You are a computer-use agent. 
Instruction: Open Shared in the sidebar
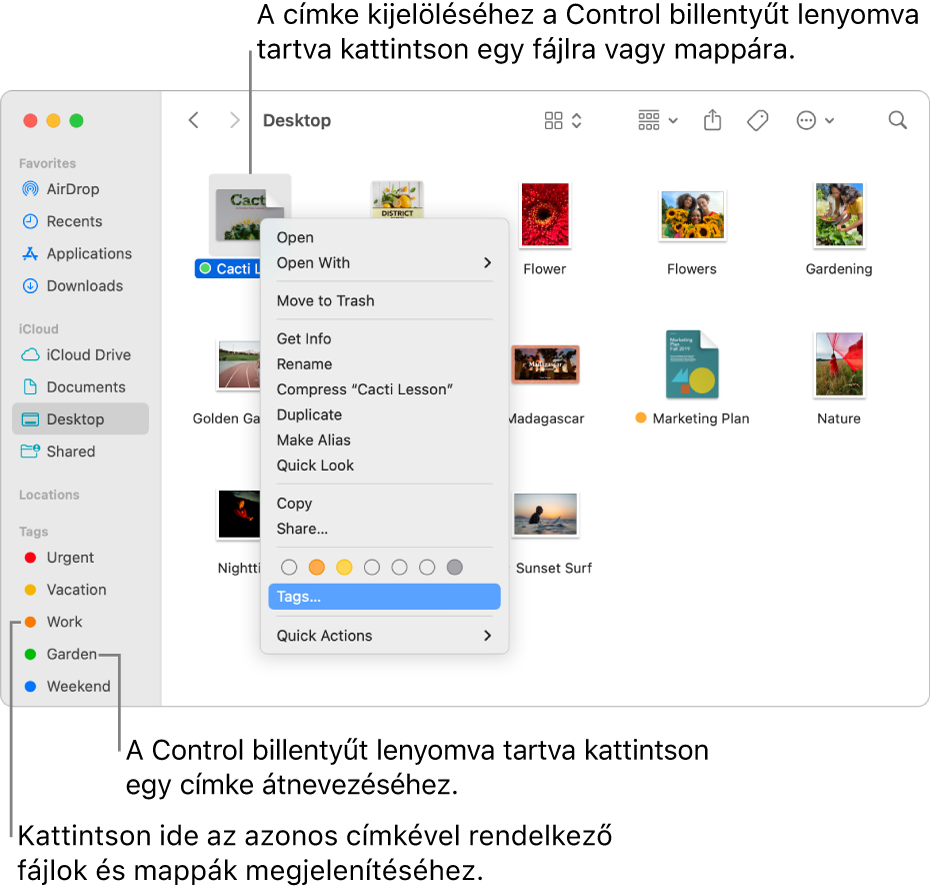coord(80,451)
